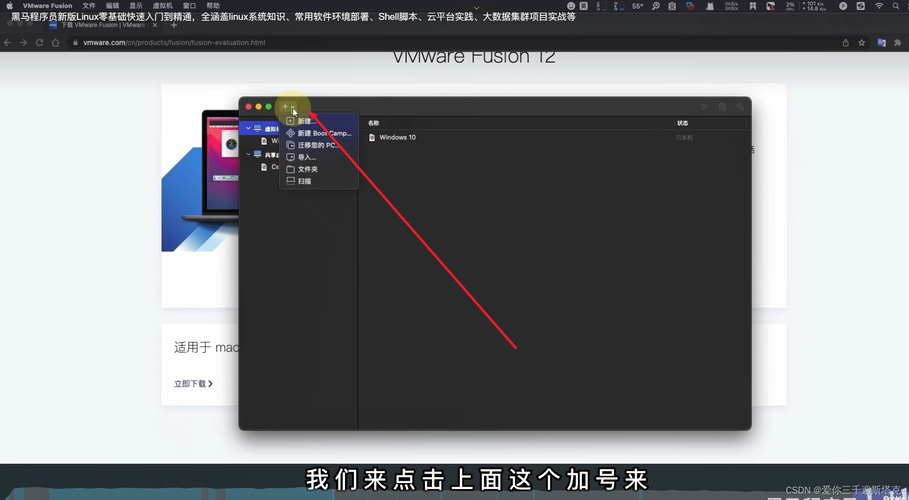Bookmark this page with the star icon
909x500 pixels.
(862, 42)
